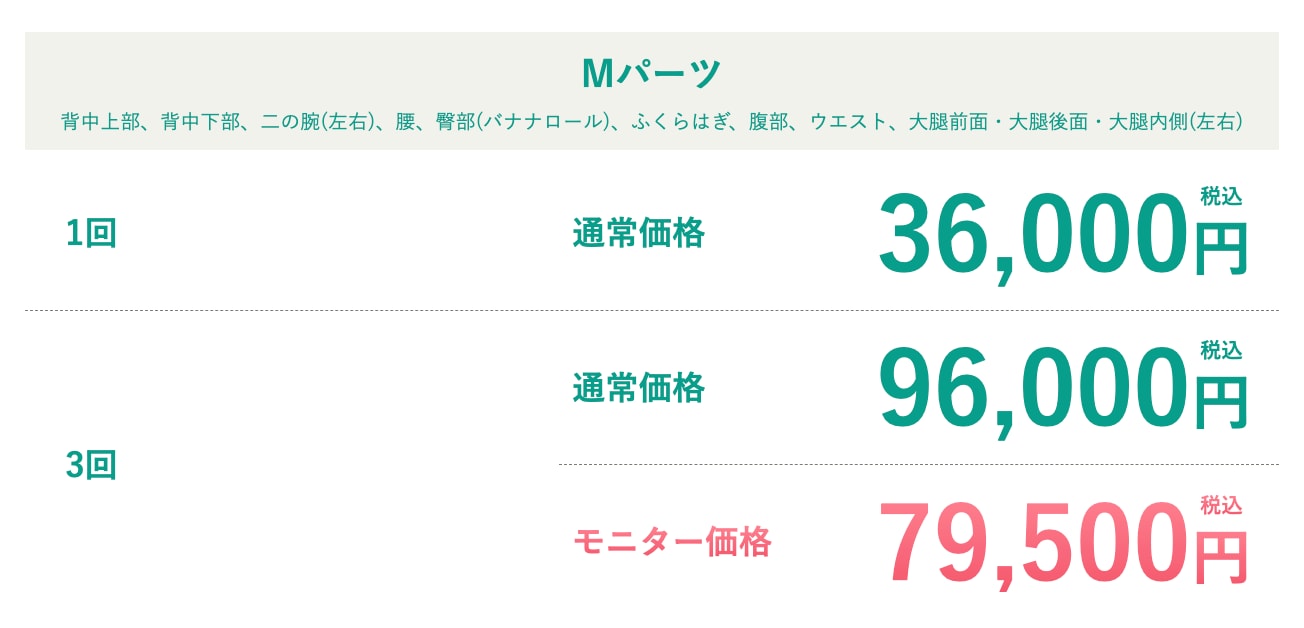The height and width of the screenshot is (628, 1304).
Task: Click 税込 above the 36,000円 price
Action: [1221, 196]
